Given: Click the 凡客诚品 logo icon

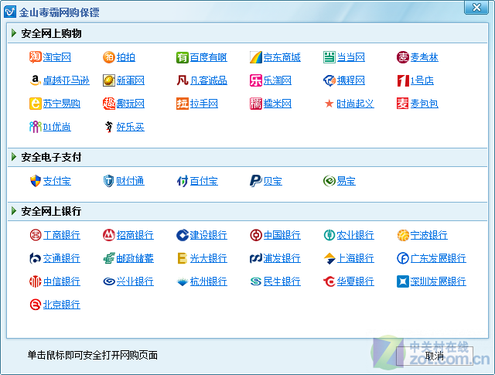Looking at the screenshot, I should 182,80.
